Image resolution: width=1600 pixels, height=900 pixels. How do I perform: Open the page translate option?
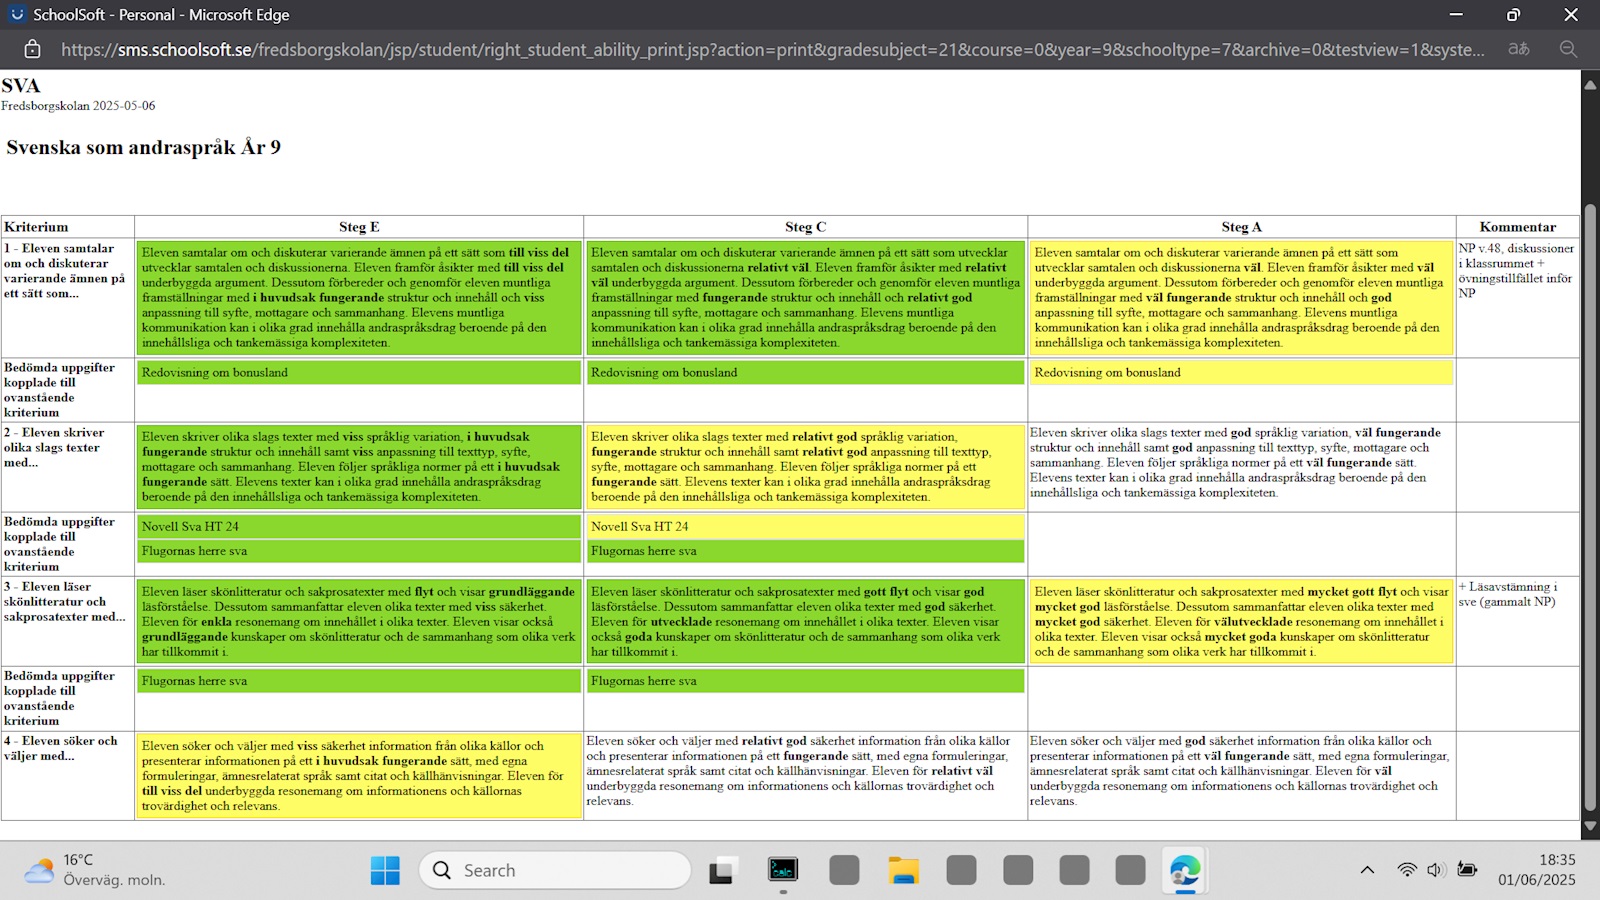(x=1518, y=49)
